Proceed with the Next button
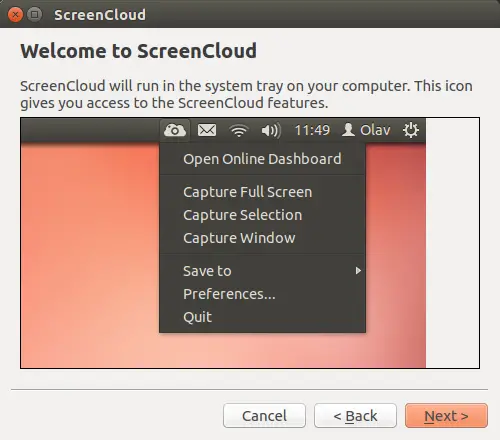The width and height of the screenshot is (500, 440). (x=446, y=416)
